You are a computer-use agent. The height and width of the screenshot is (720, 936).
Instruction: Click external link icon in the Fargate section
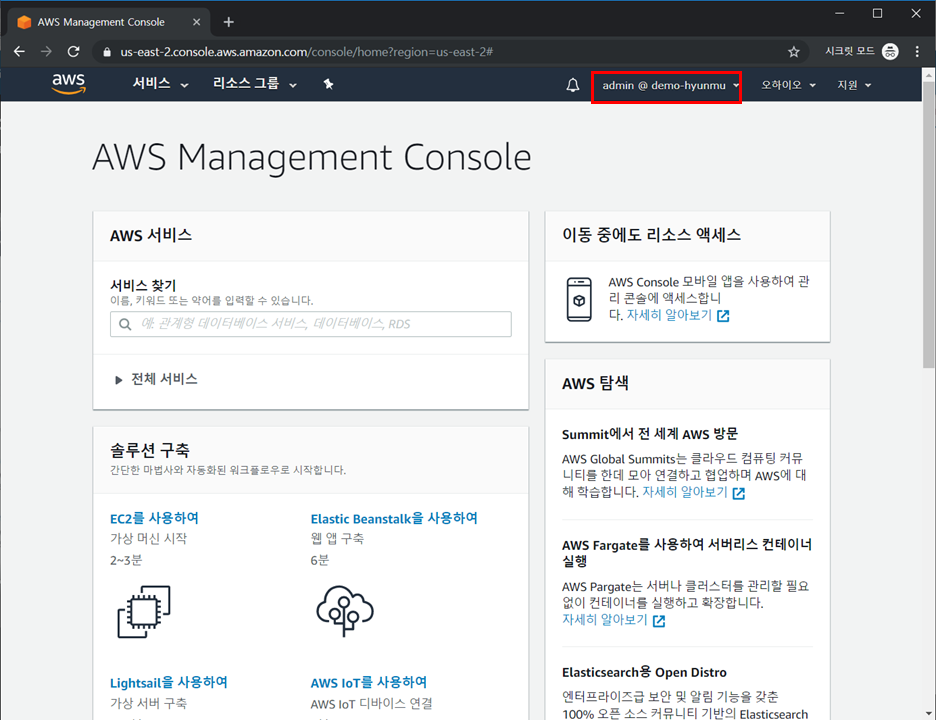click(x=659, y=621)
